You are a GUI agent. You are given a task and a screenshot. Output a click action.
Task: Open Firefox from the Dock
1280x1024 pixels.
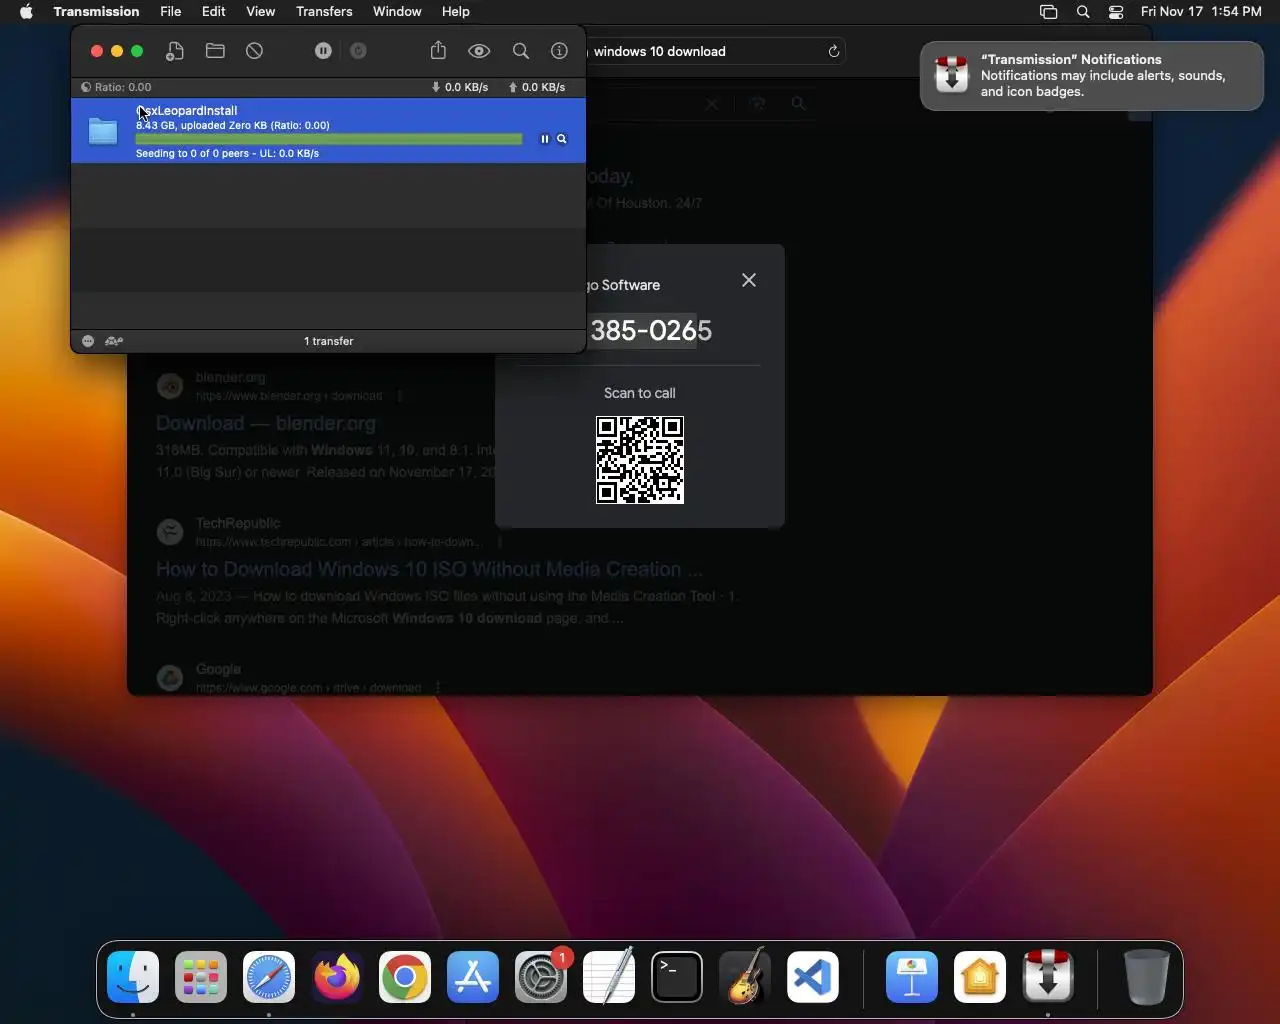pos(337,977)
